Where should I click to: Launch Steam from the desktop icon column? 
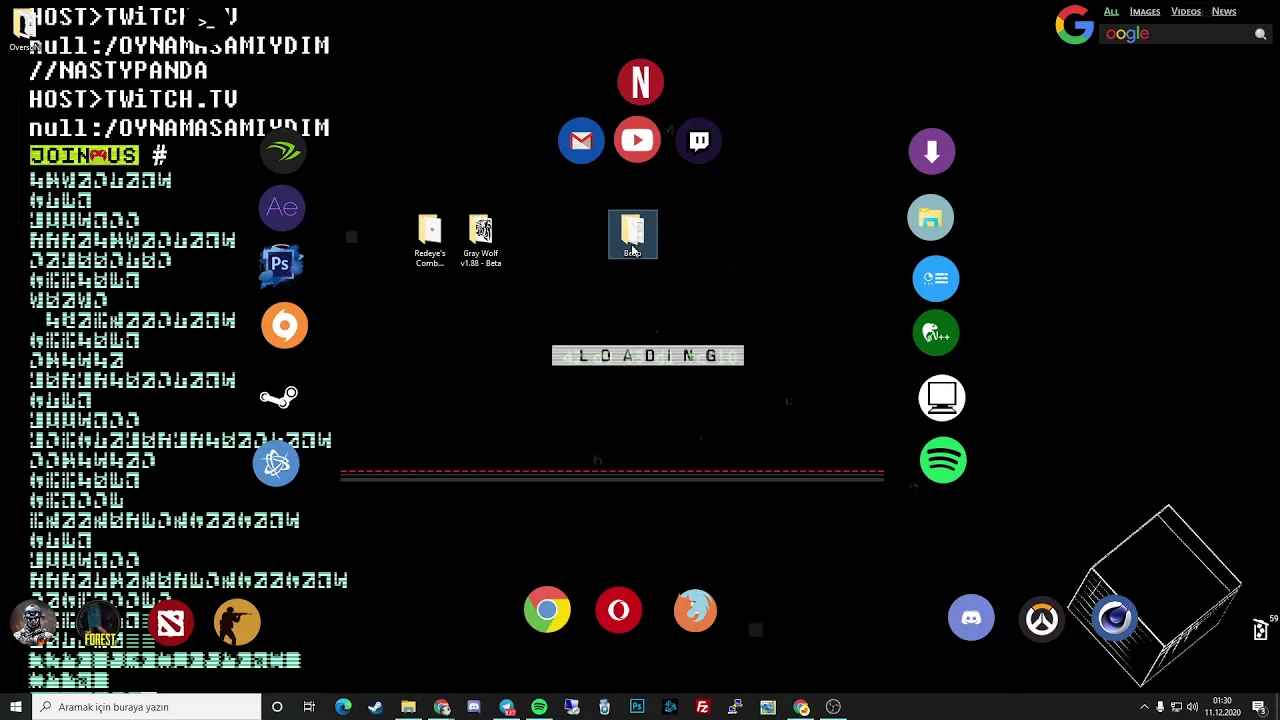pyautogui.click(x=278, y=397)
